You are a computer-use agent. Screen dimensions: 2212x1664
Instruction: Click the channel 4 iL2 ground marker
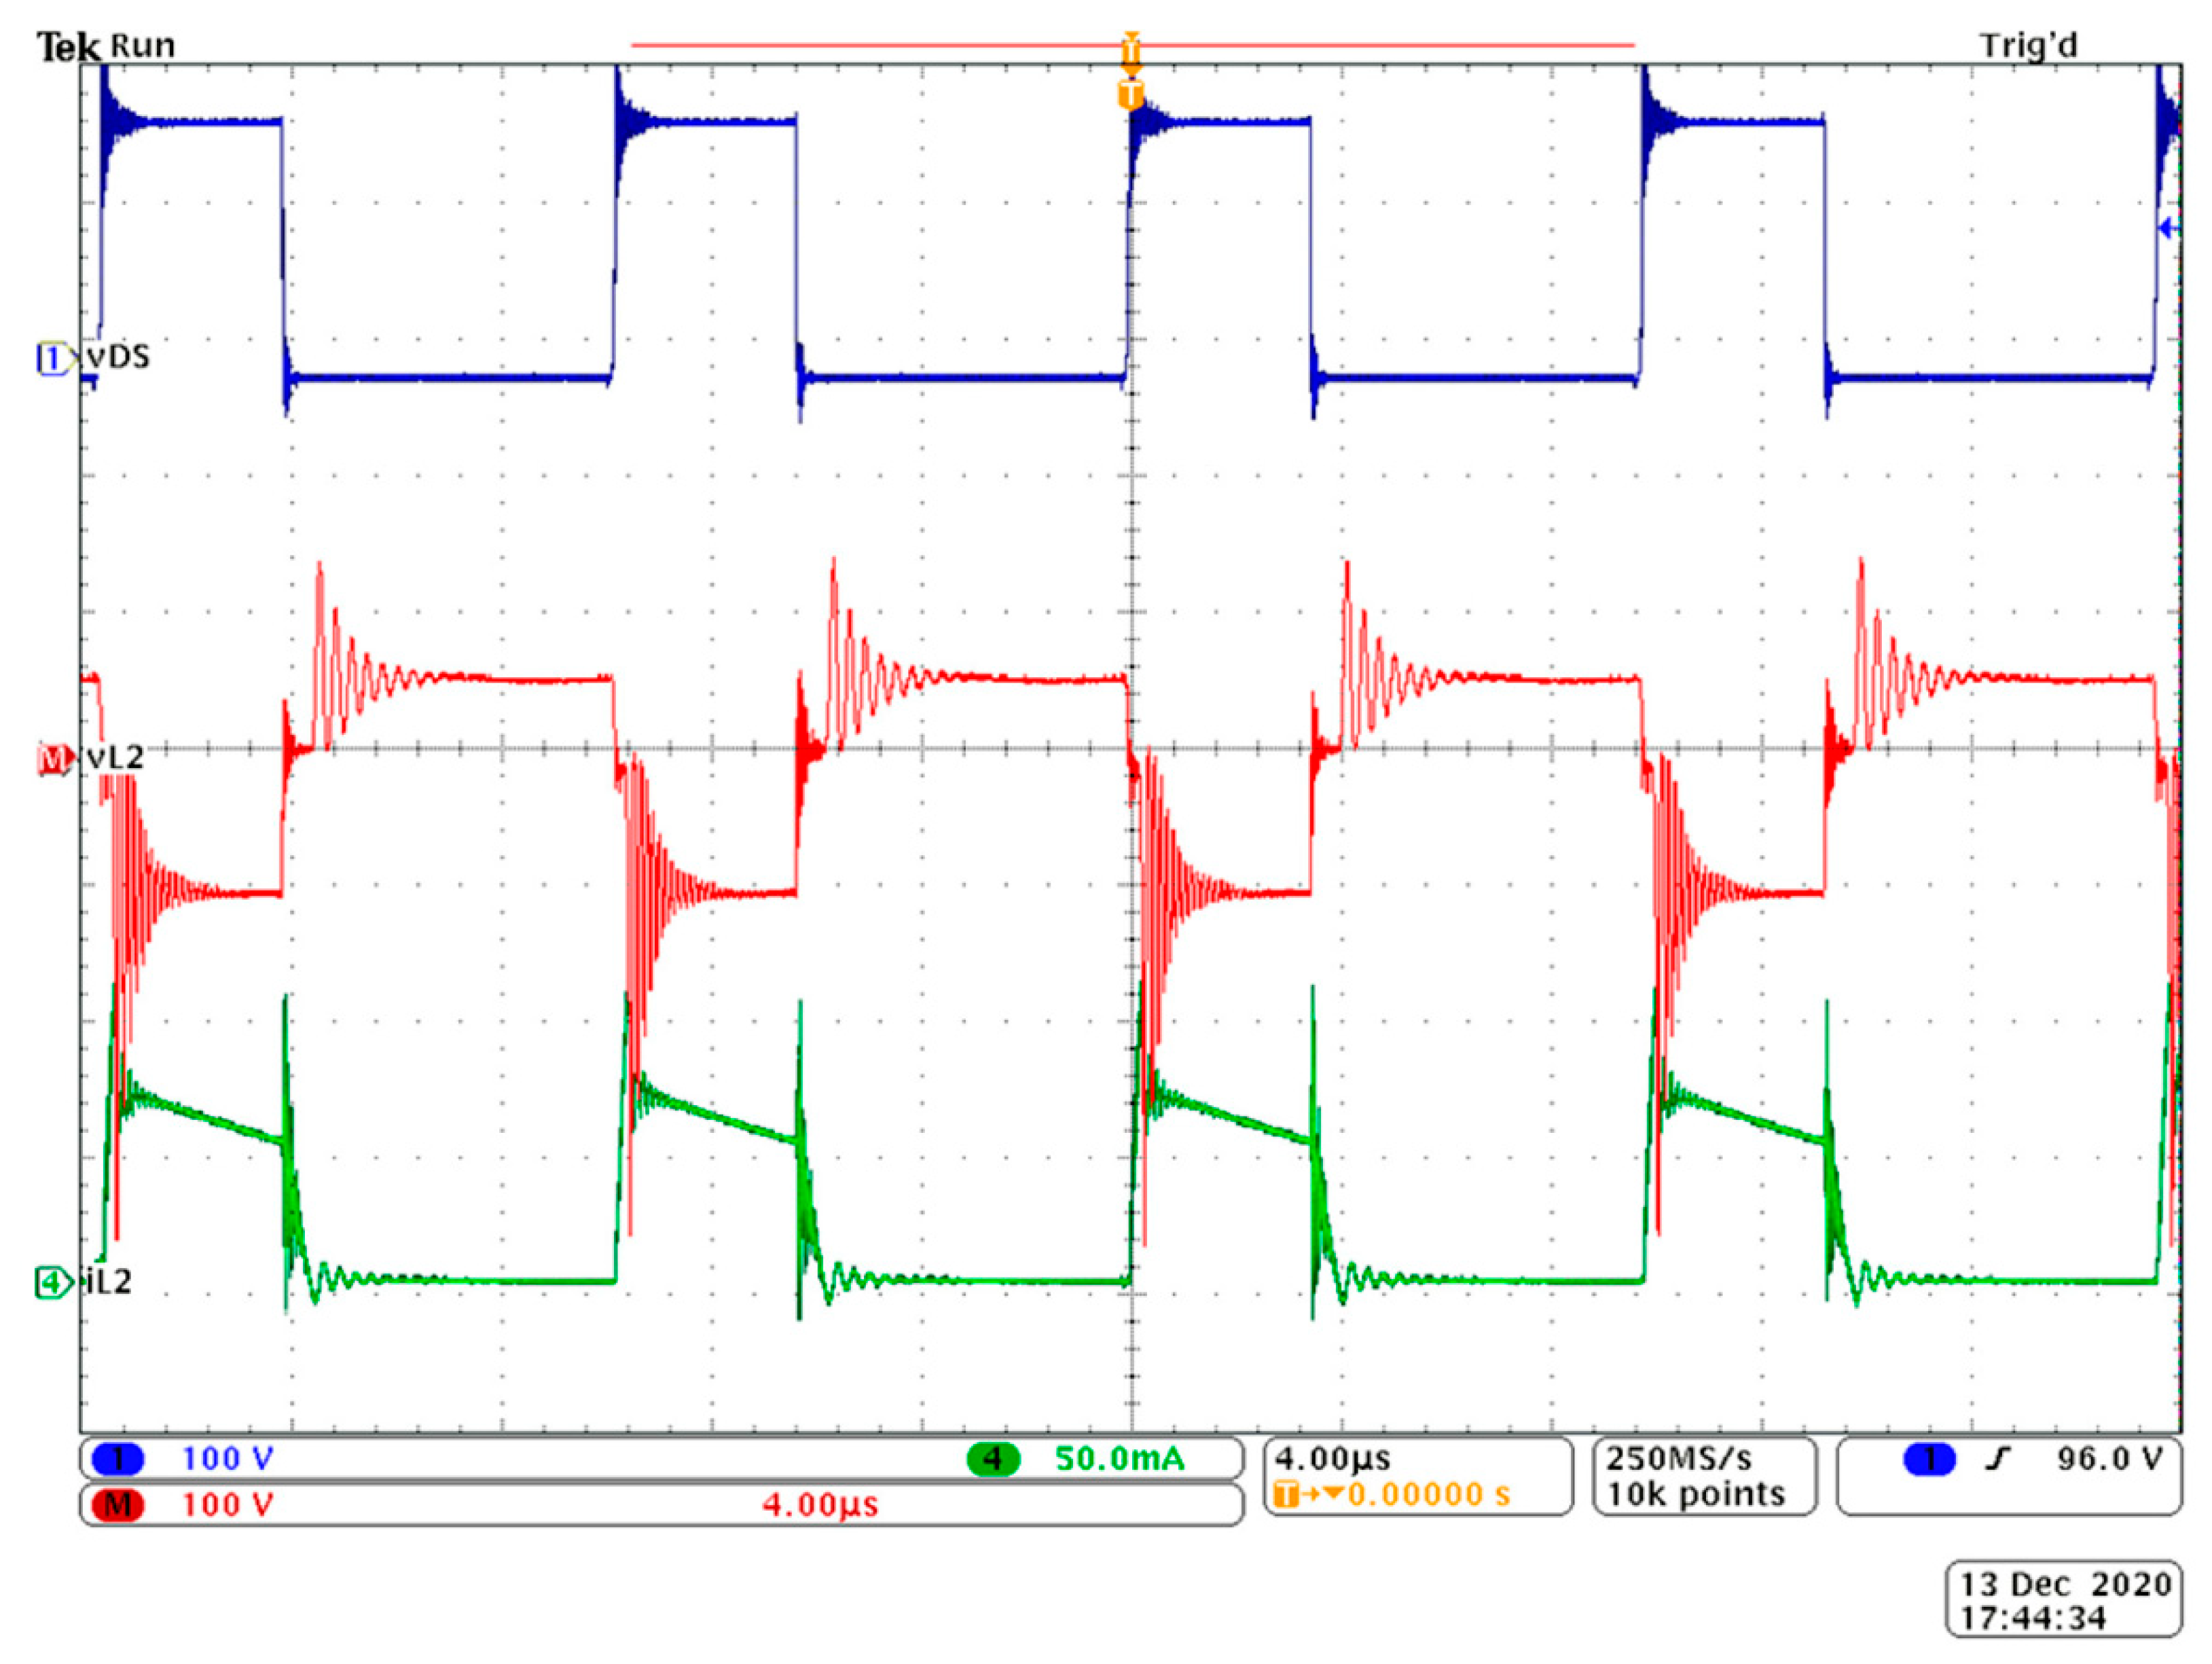54,1282
